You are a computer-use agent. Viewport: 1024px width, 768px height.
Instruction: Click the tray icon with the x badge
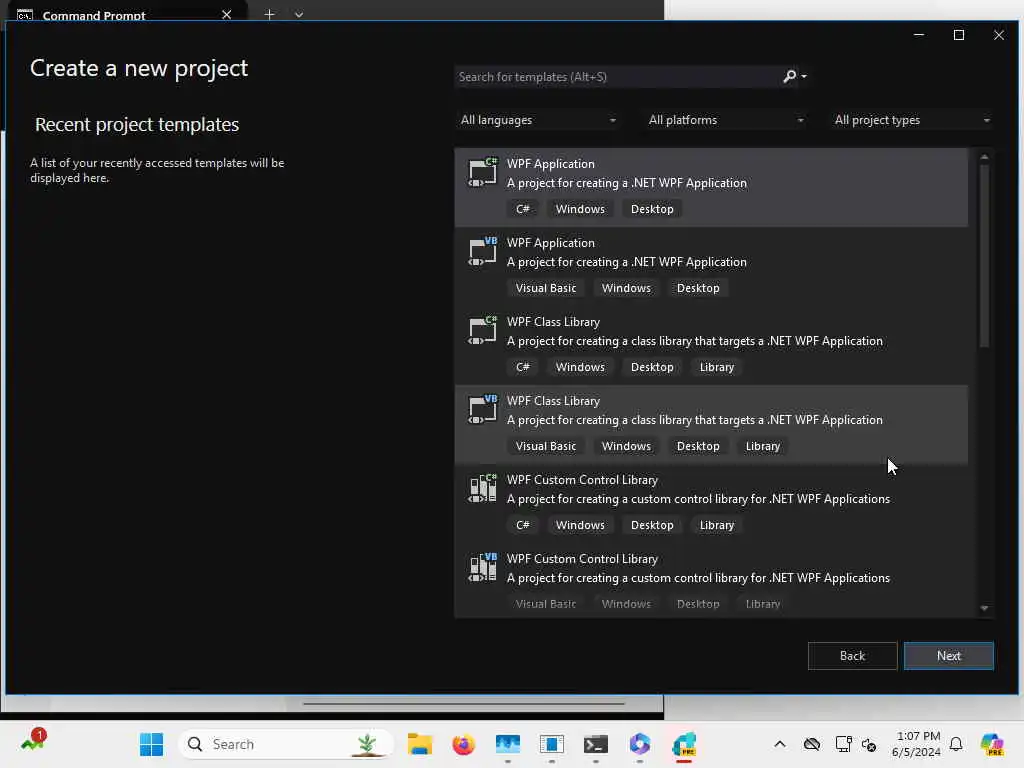coord(869,744)
